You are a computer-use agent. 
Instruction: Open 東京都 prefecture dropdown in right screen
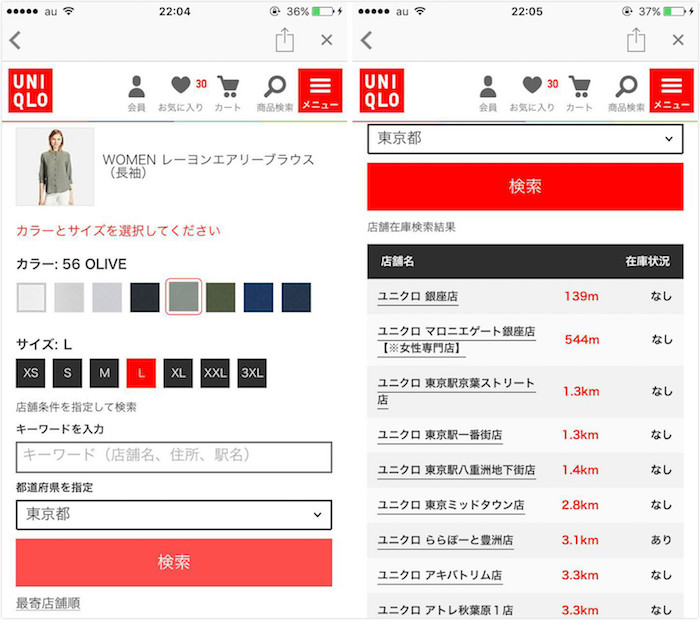[525, 139]
